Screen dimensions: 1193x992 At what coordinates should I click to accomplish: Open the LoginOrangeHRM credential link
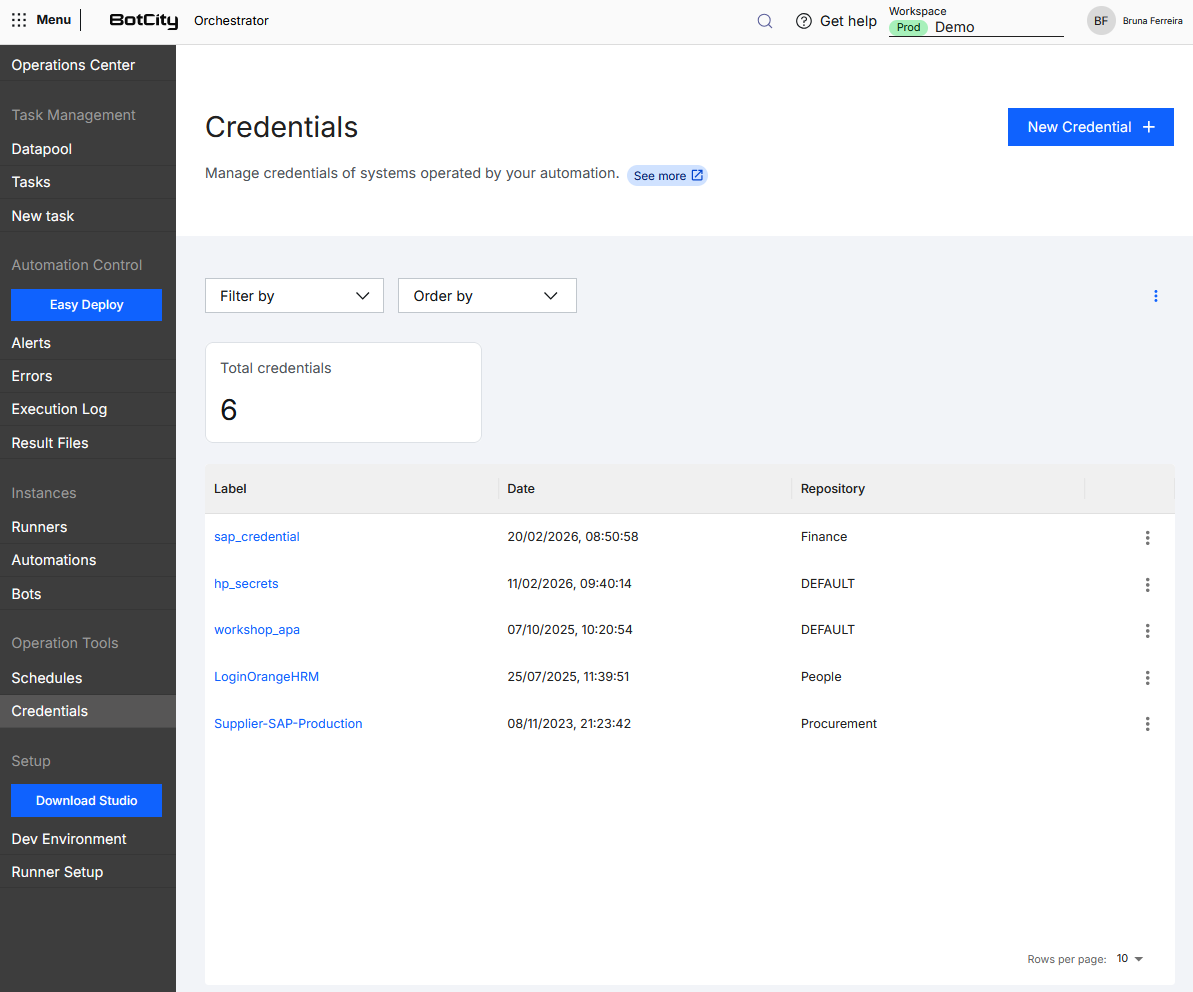point(266,677)
